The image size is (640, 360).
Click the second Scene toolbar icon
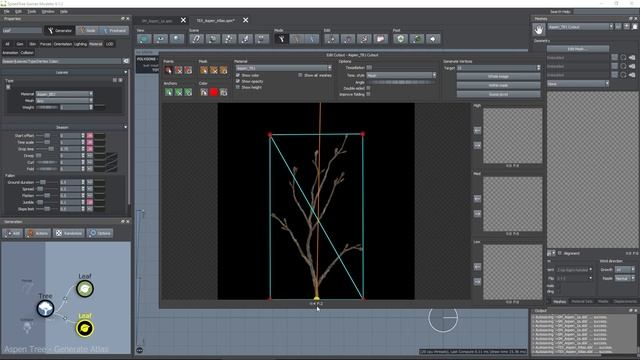[213, 39]
